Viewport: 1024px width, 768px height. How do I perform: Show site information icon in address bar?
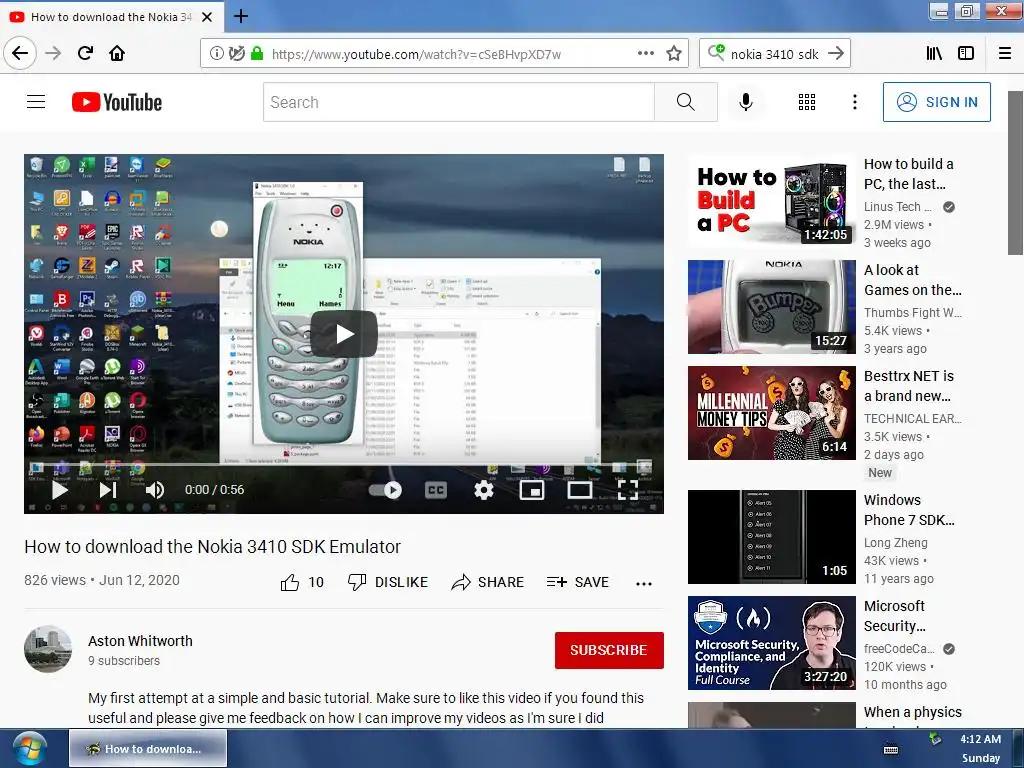pos(216,54)
